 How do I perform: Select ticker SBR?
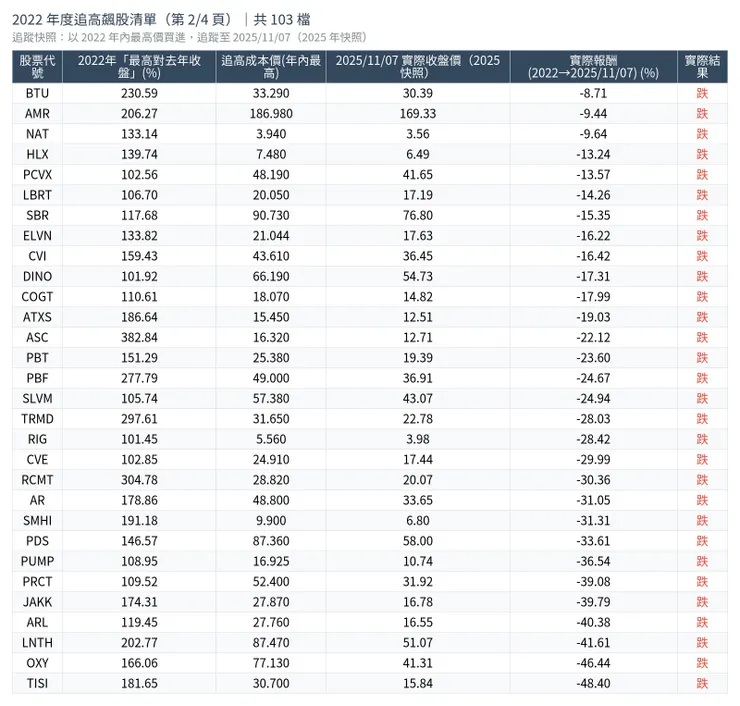tap(37, 215)
